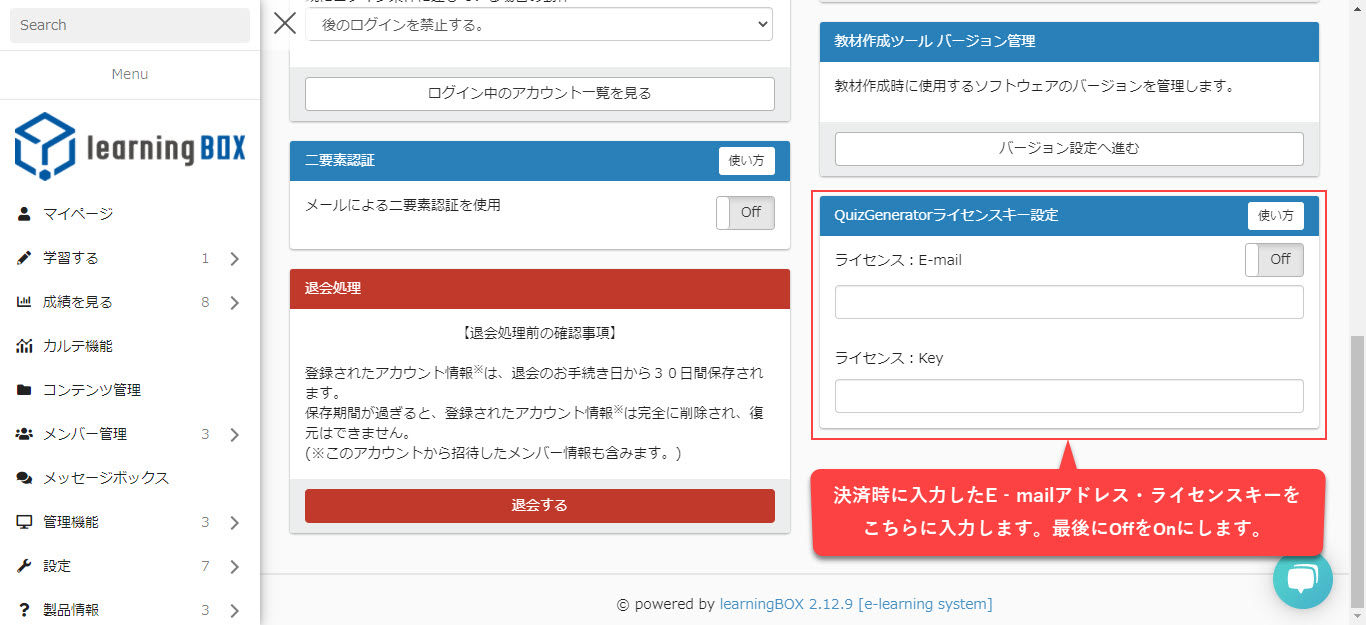This screenshot has height=625, width=1366.
Task: Click the 学習する pencil icon
Action: tap(24, 258)
